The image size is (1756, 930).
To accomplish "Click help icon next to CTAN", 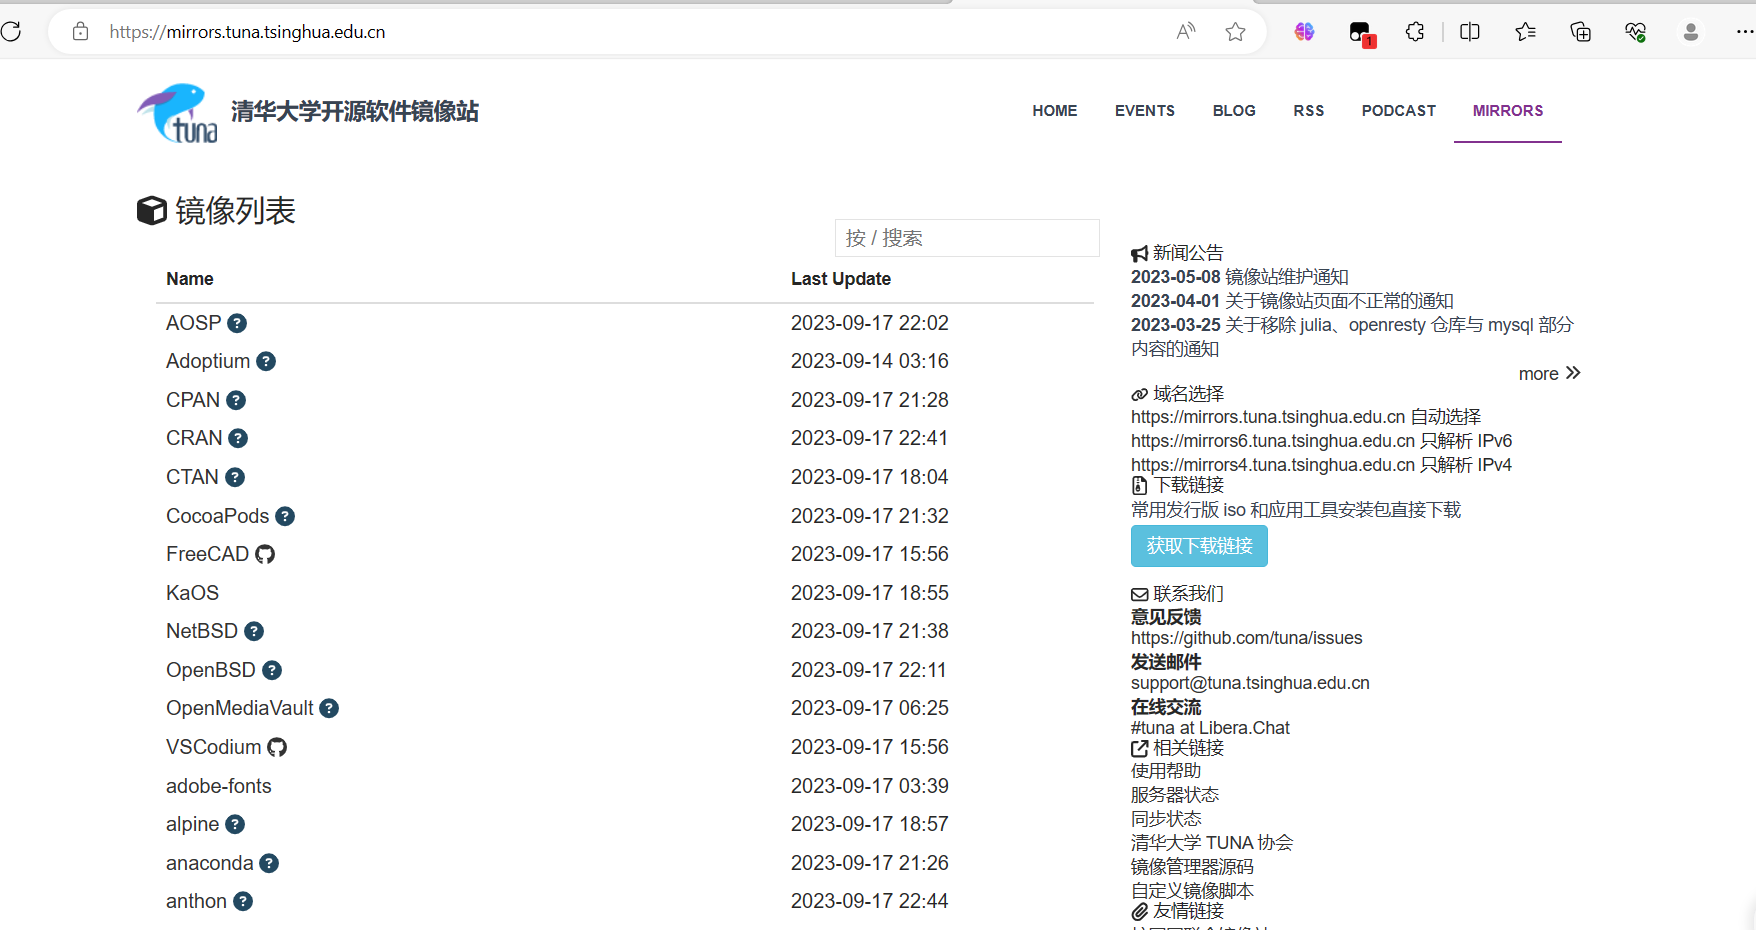I will coord(235,477).
